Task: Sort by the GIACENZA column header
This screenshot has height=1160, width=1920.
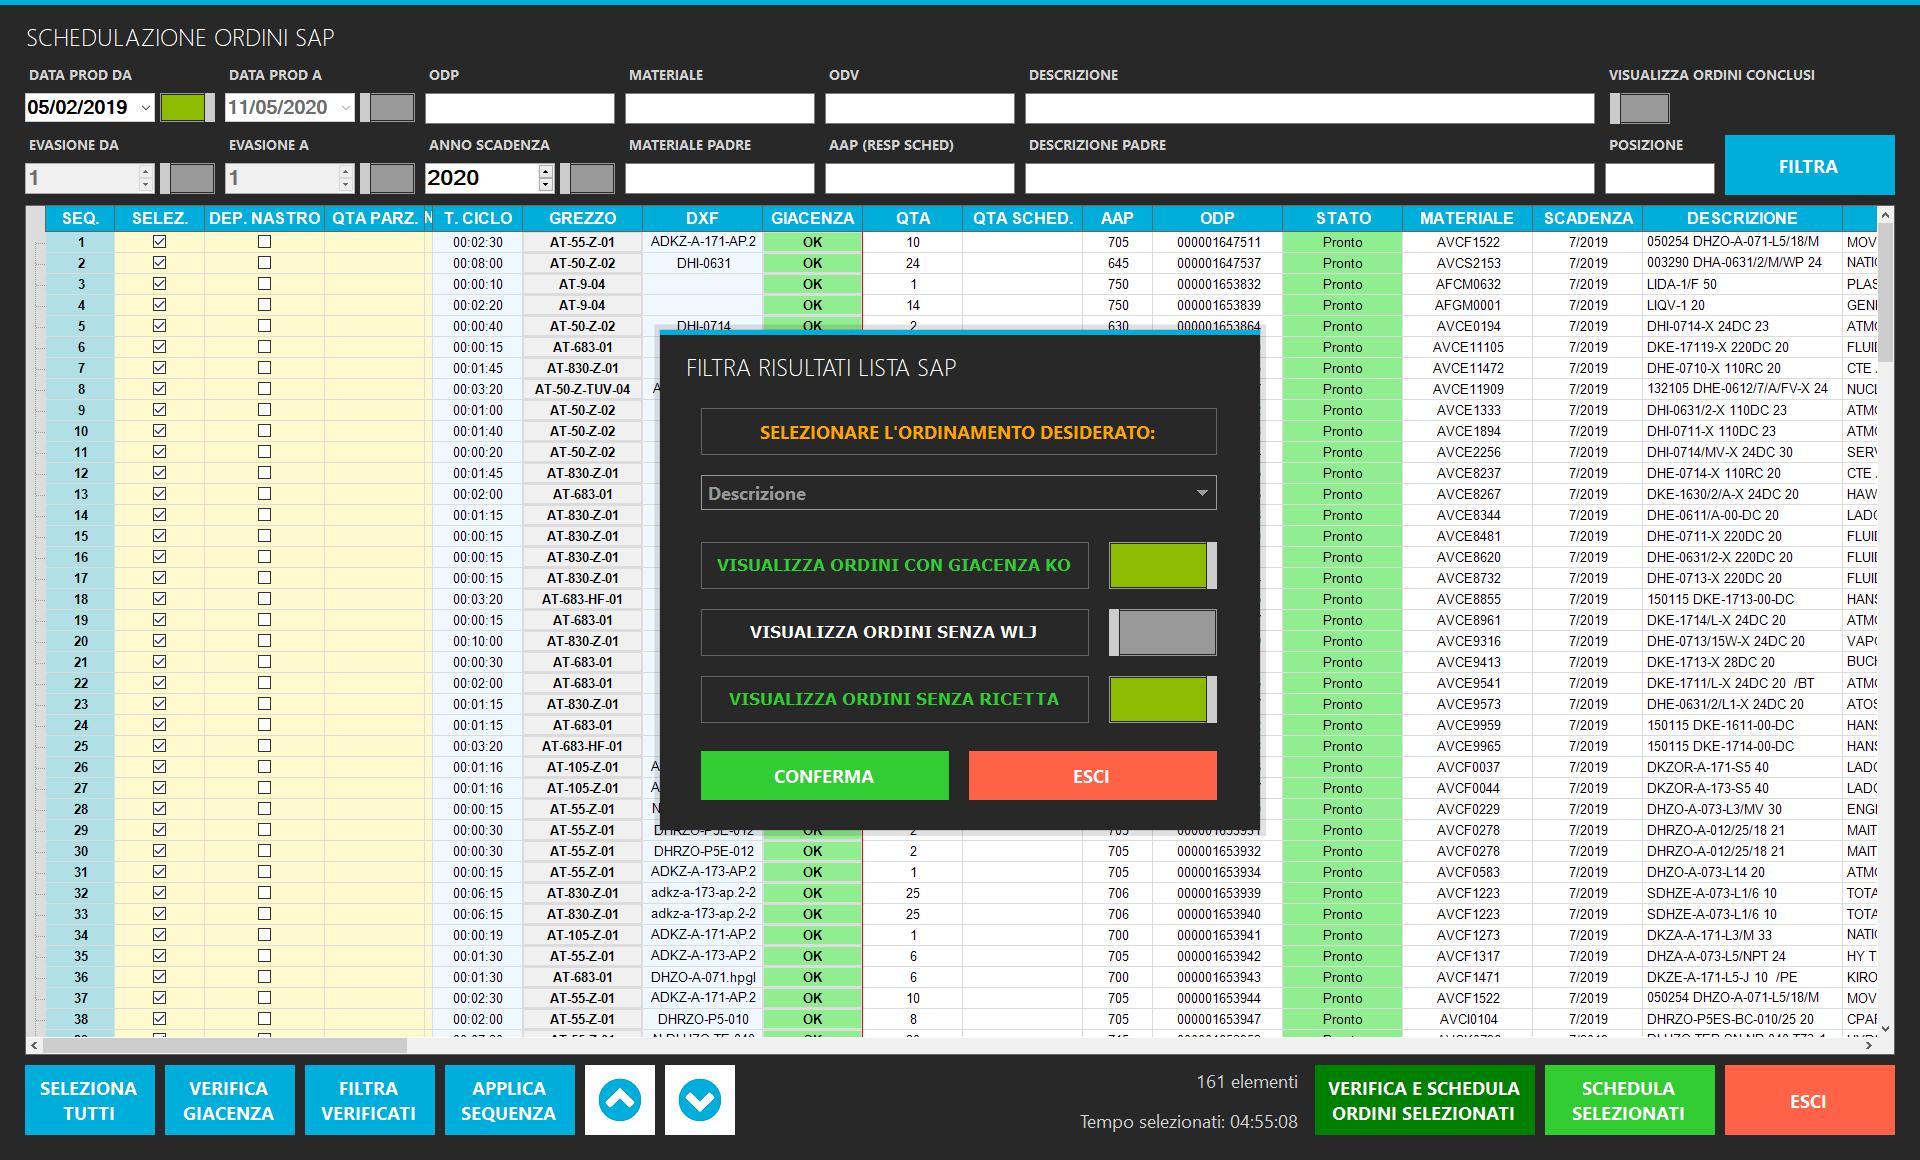Action: [812, 218]
